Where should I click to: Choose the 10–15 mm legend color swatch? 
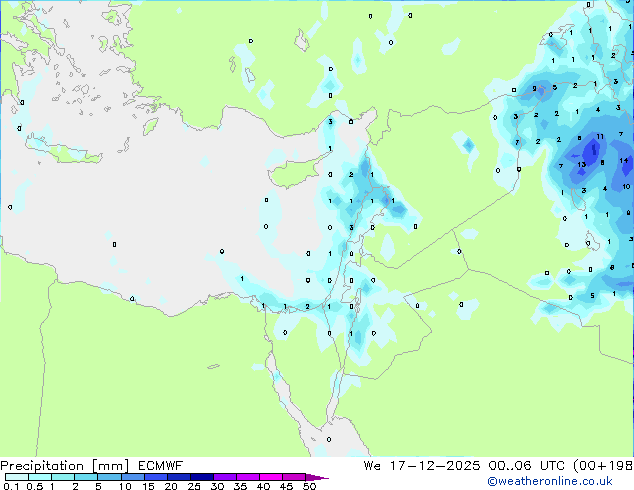click(x=132, y=477)
